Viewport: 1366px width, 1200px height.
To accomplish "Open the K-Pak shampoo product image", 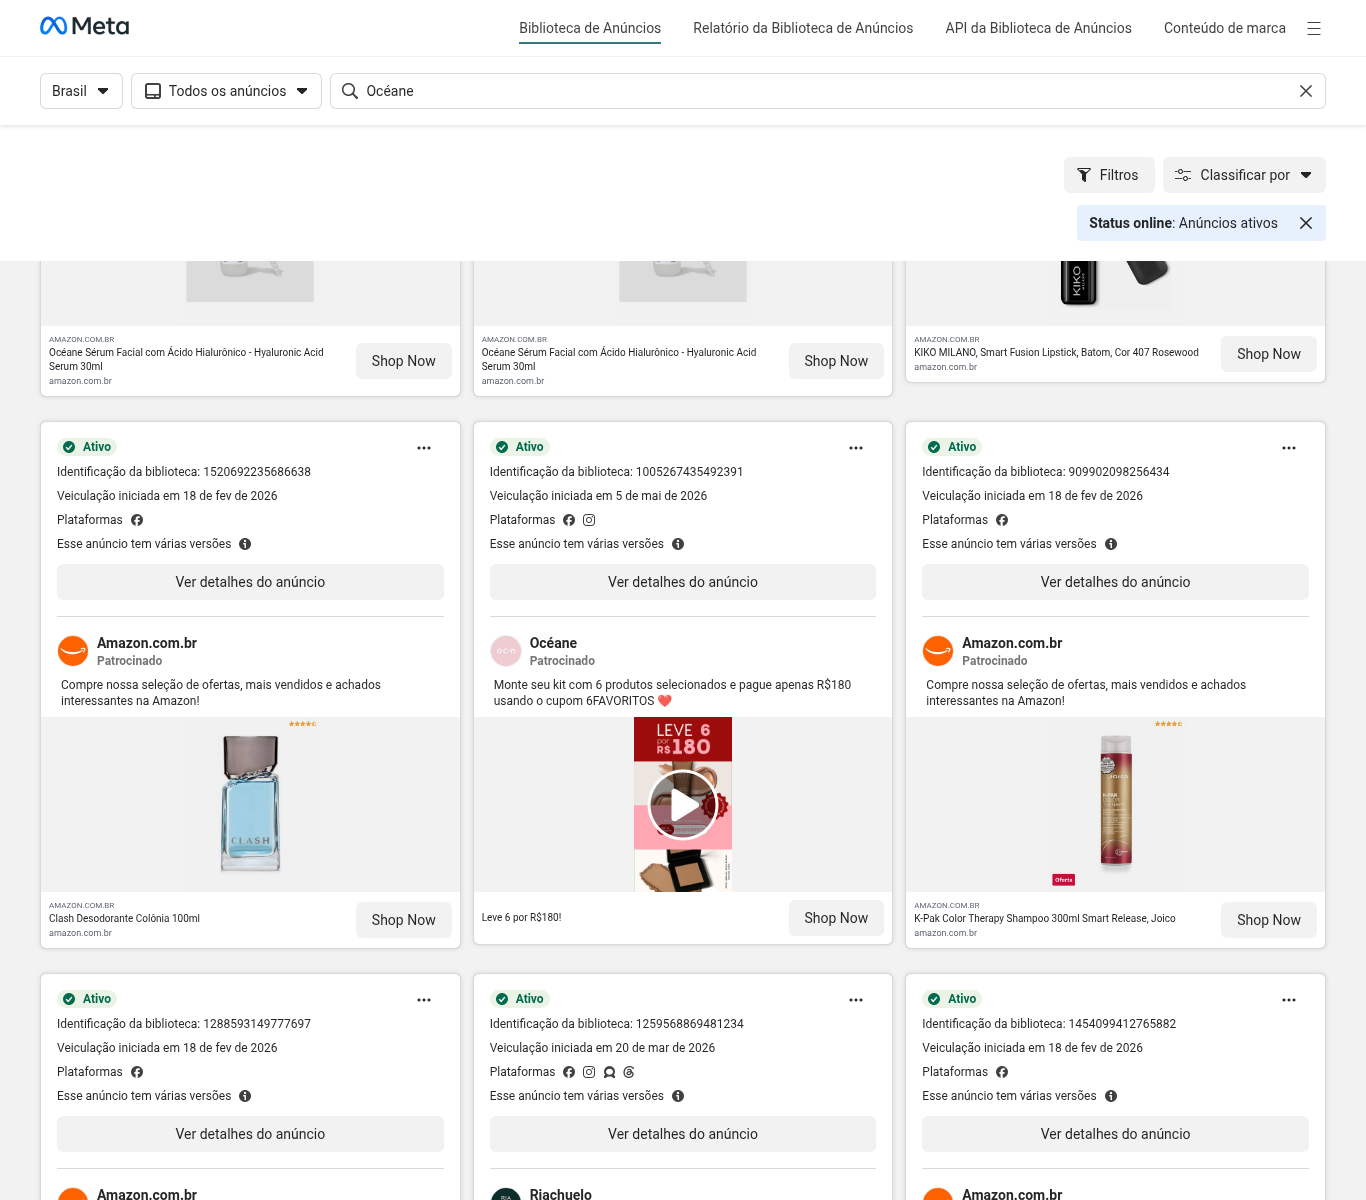I will click(x=1116, y=804).
